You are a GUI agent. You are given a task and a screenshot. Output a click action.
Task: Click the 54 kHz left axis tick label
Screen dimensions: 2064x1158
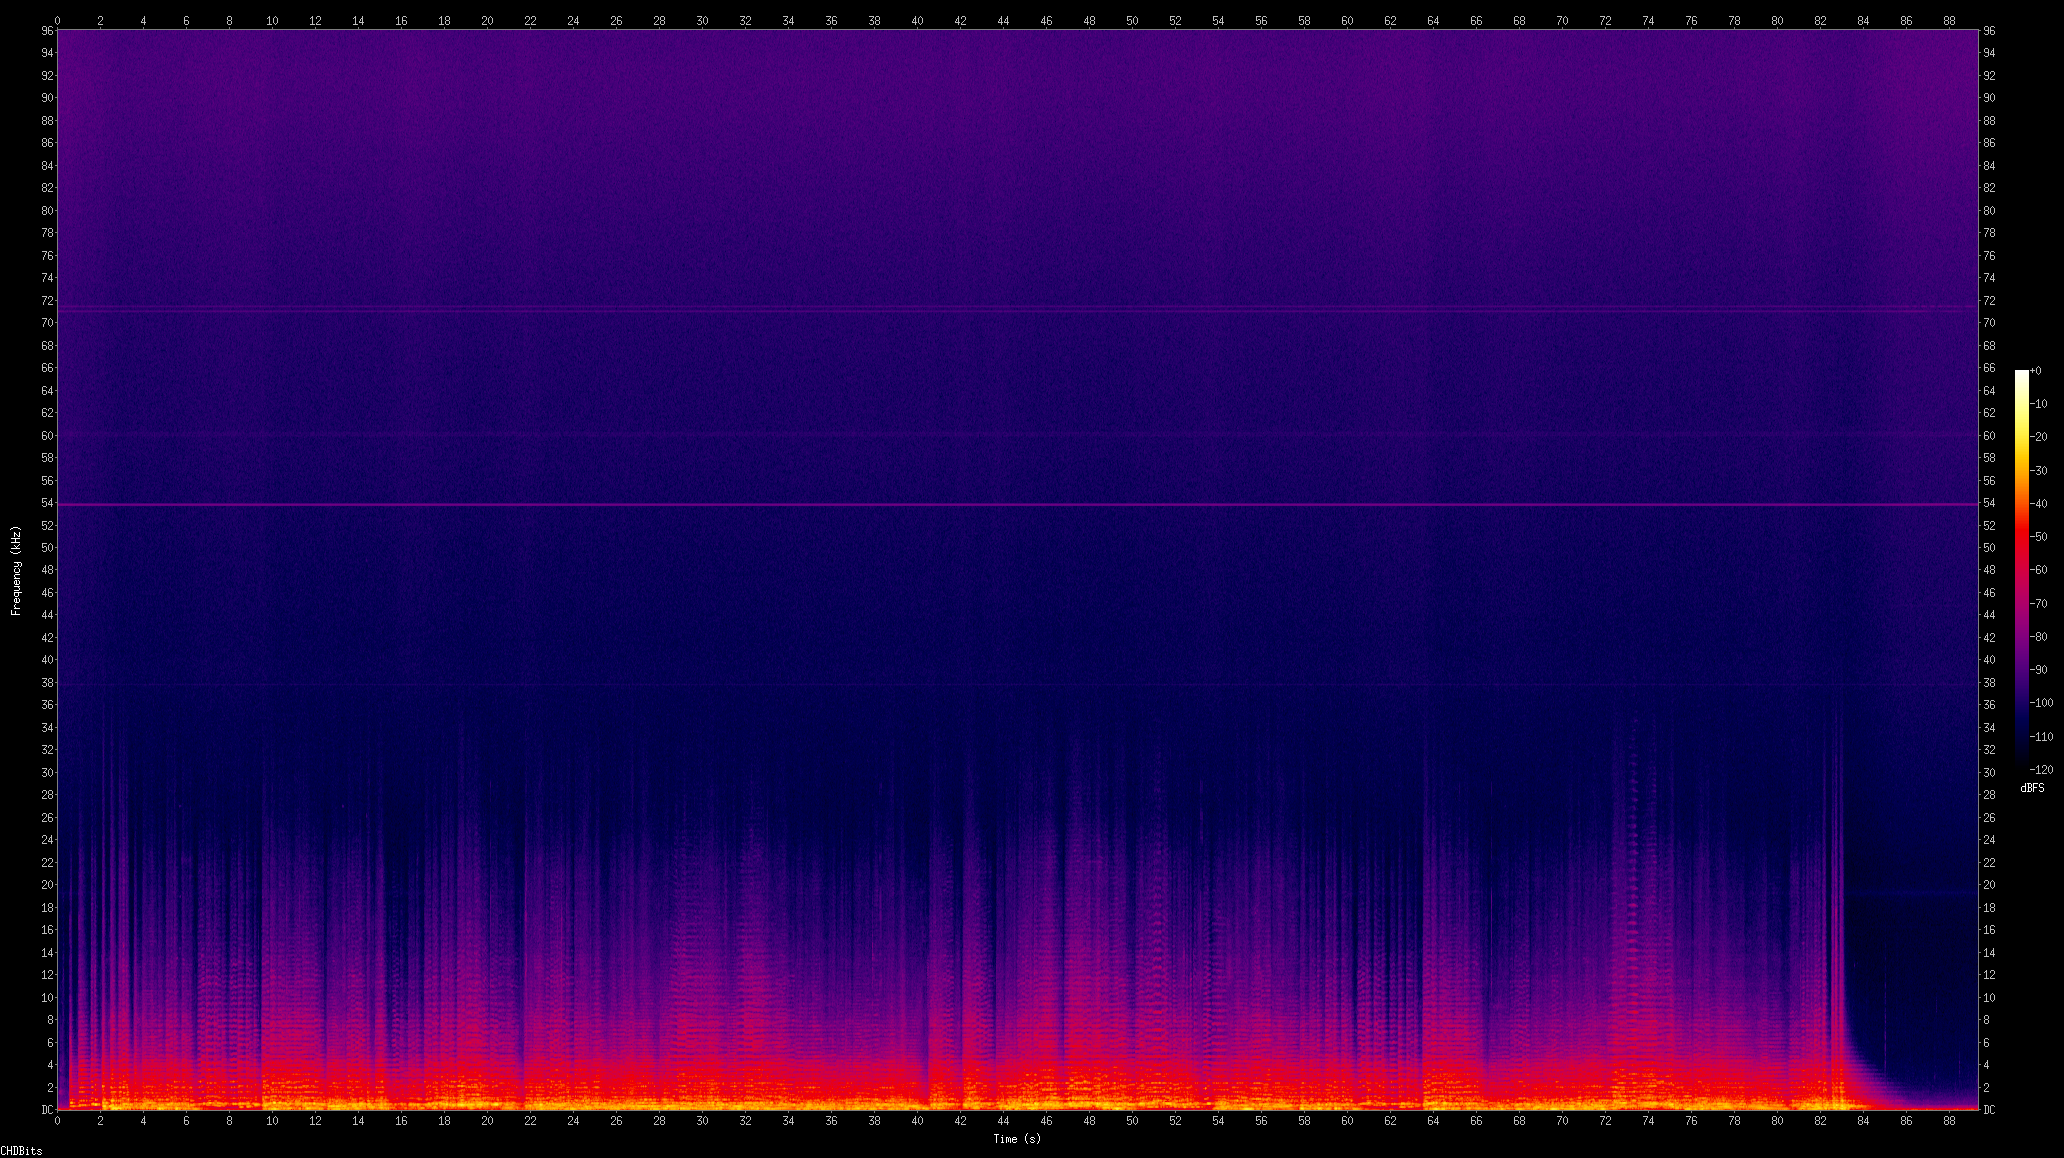coord(47,503)
